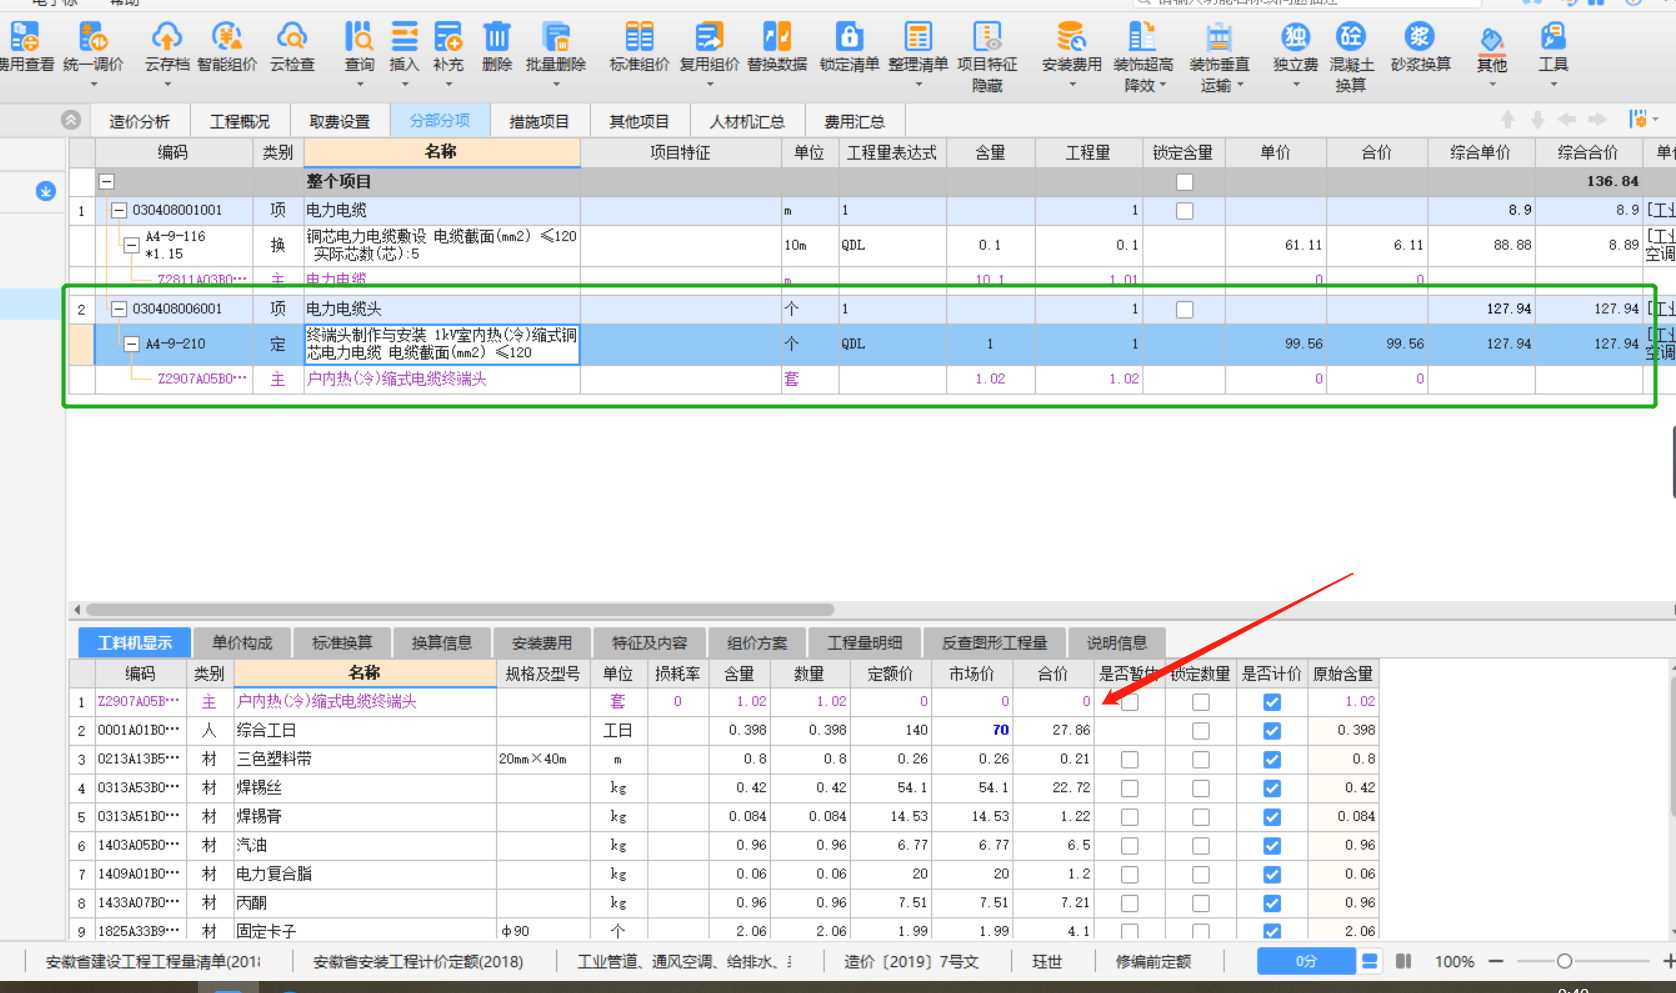Screen dimensions: 1676x993
Task: Collapse quota A4-9-210 sub-row
Action: tap(131, 344)
